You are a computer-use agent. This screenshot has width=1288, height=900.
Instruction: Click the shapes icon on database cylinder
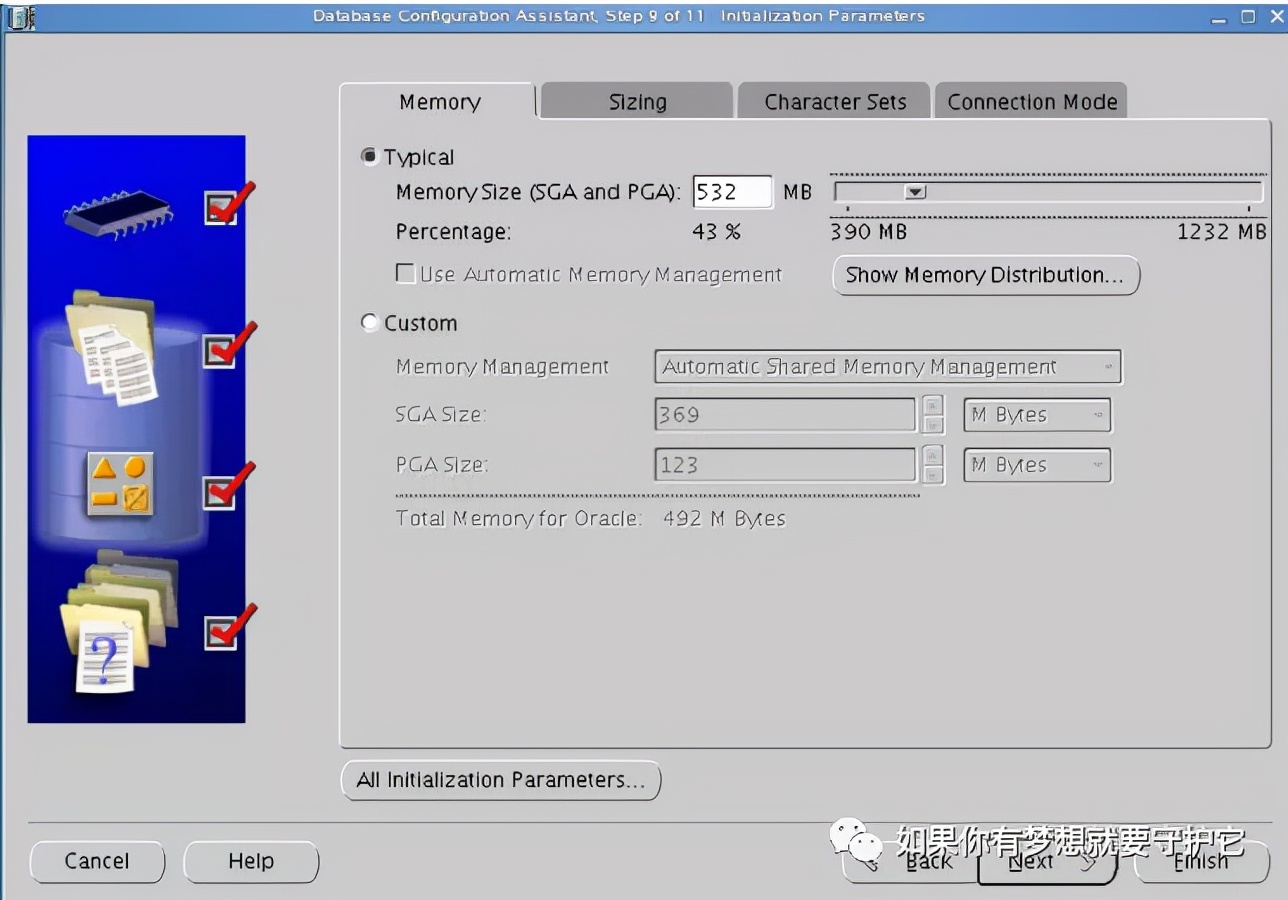tap(120, 484)
